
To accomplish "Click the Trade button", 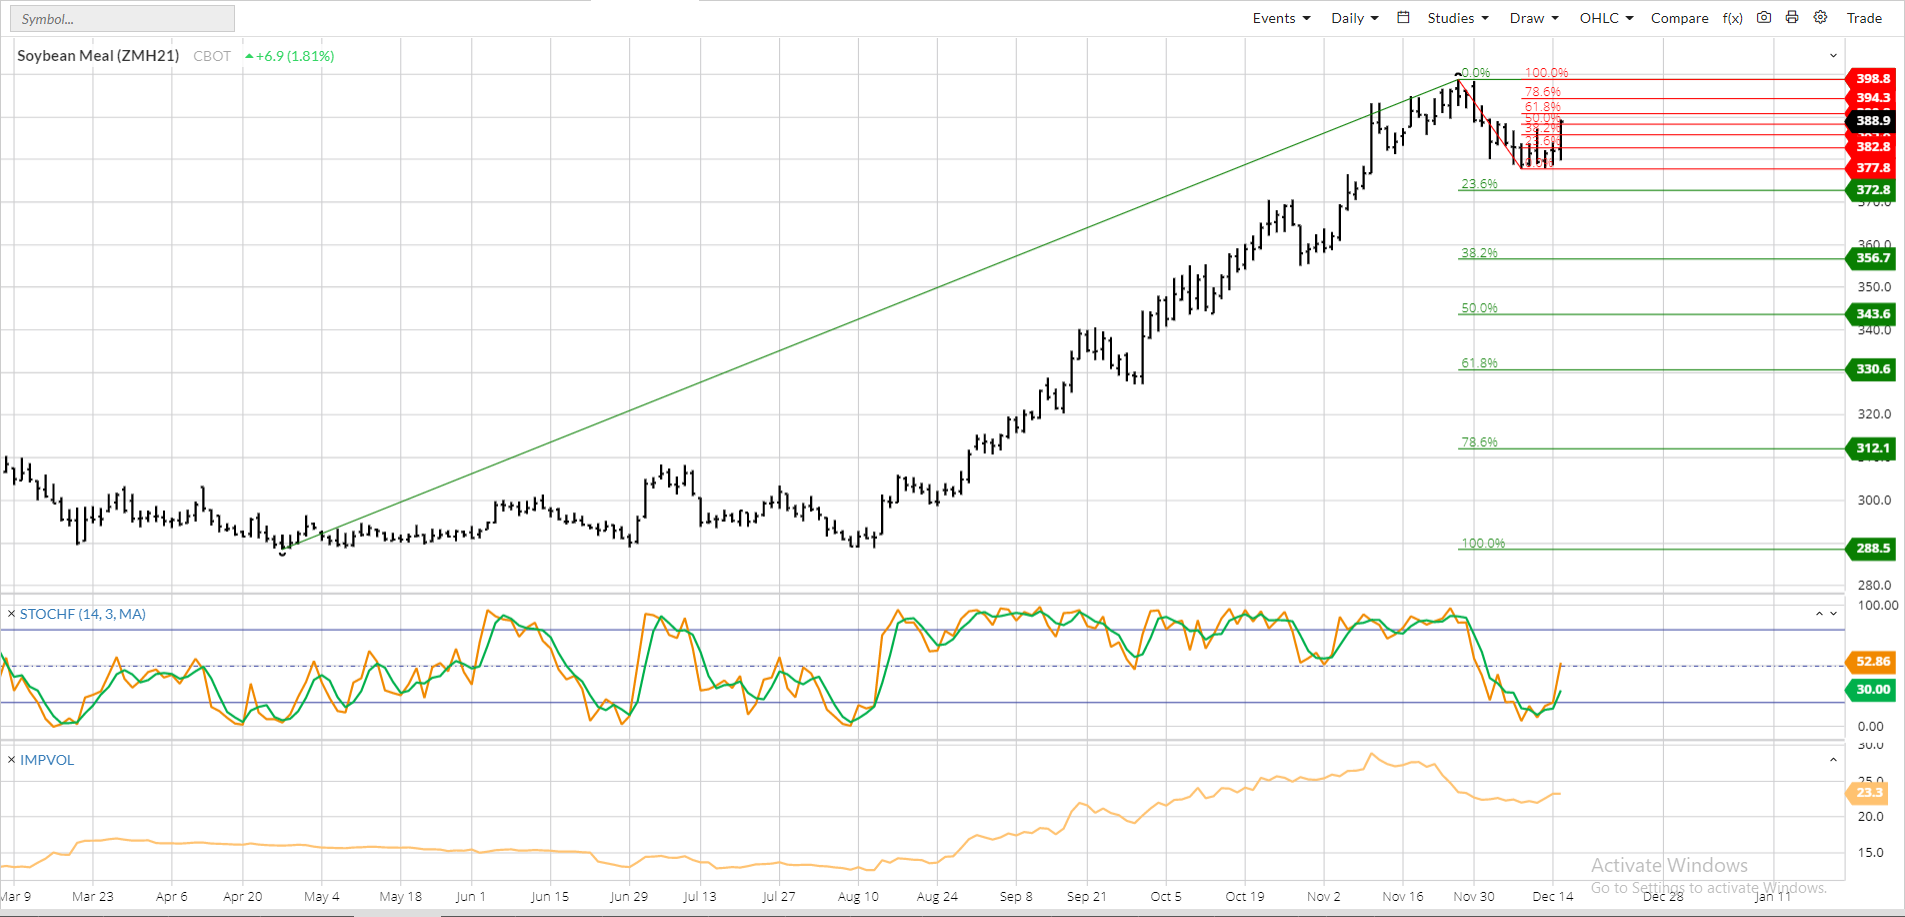I will tap(1864, 18).
